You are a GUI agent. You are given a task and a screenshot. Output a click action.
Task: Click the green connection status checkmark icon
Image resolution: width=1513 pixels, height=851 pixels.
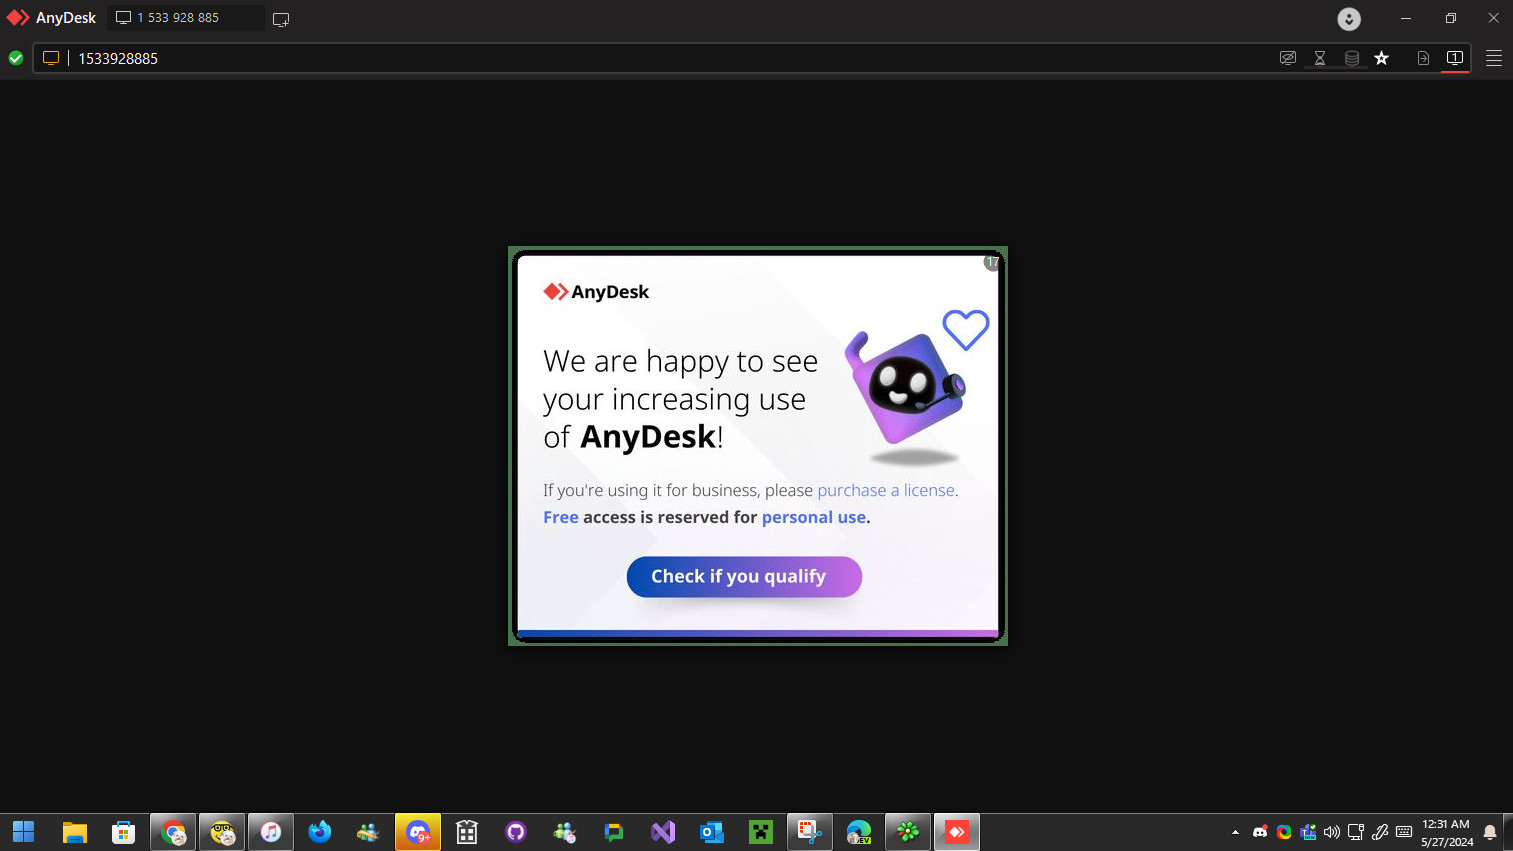pos(16,58)
